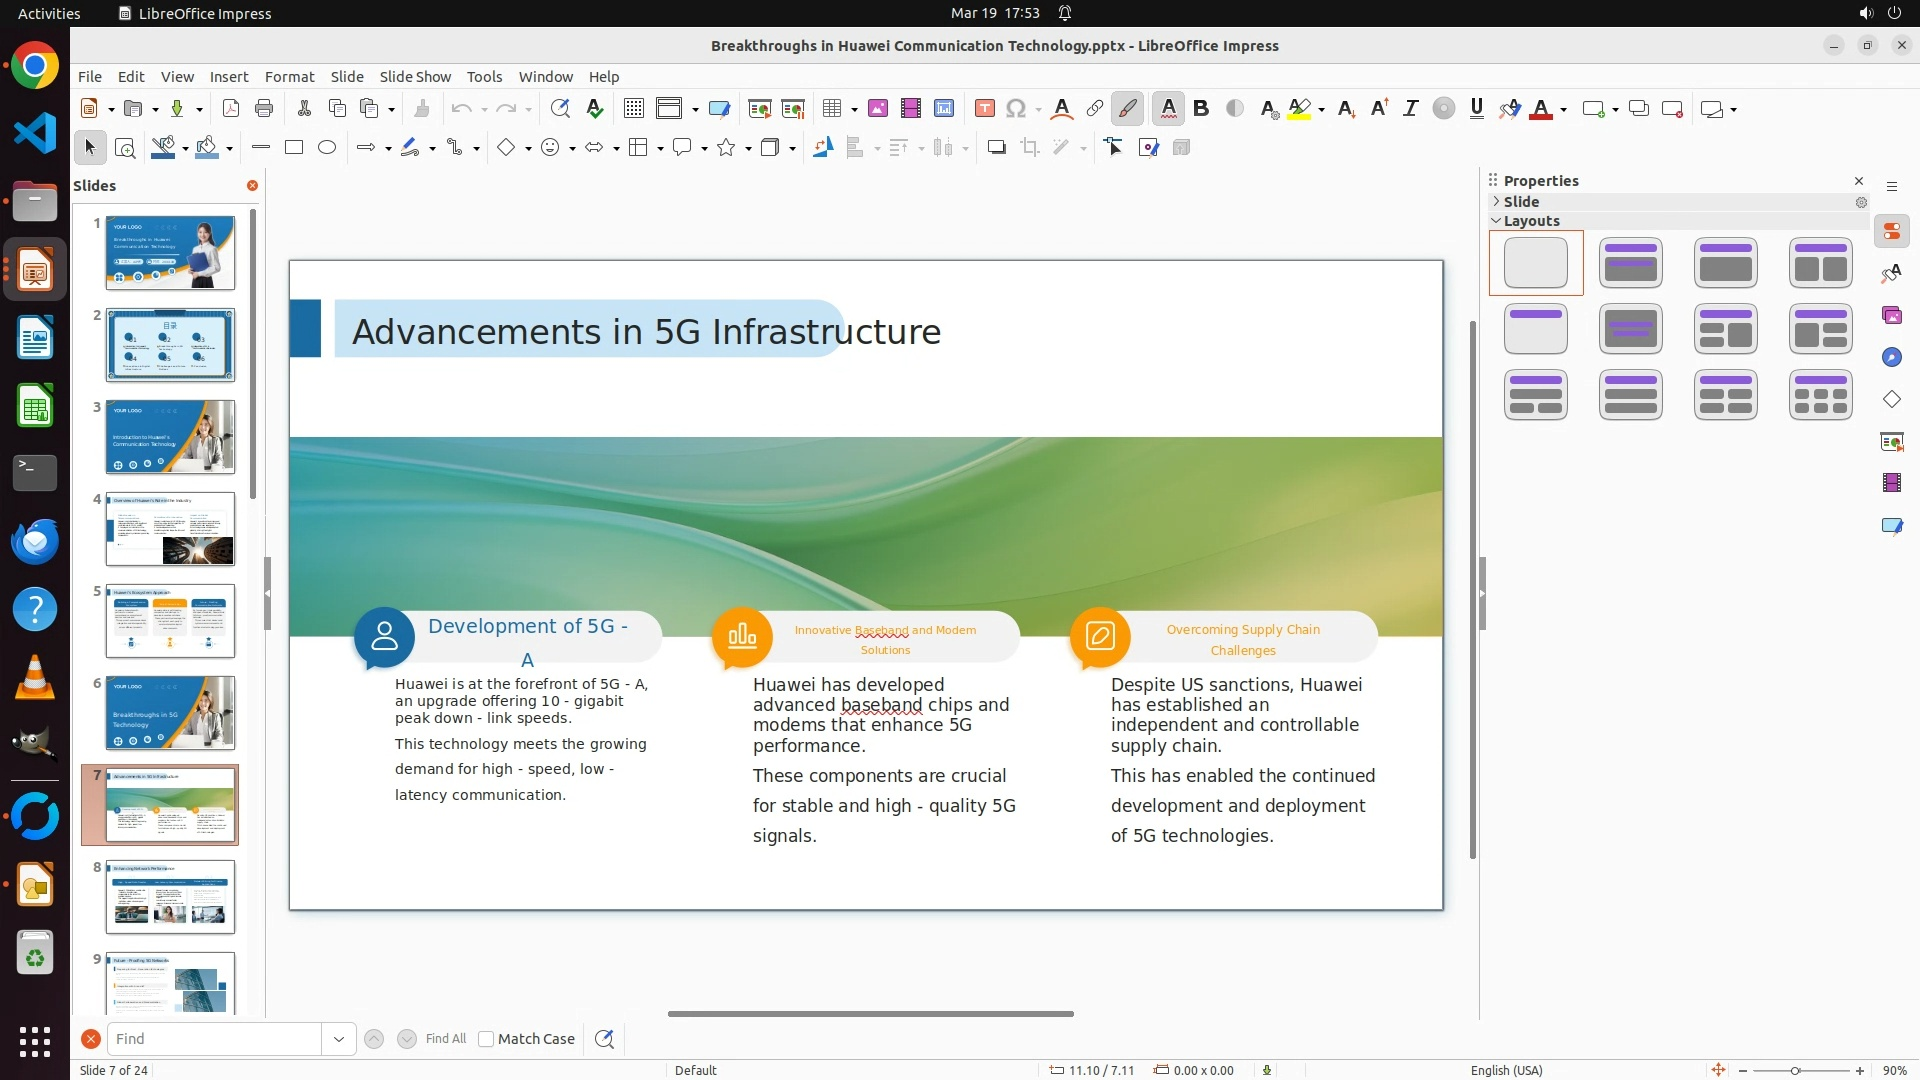Toggle Display Grid on the slide
This screenshot has height=1080, width=1920.
coord(634,109)
